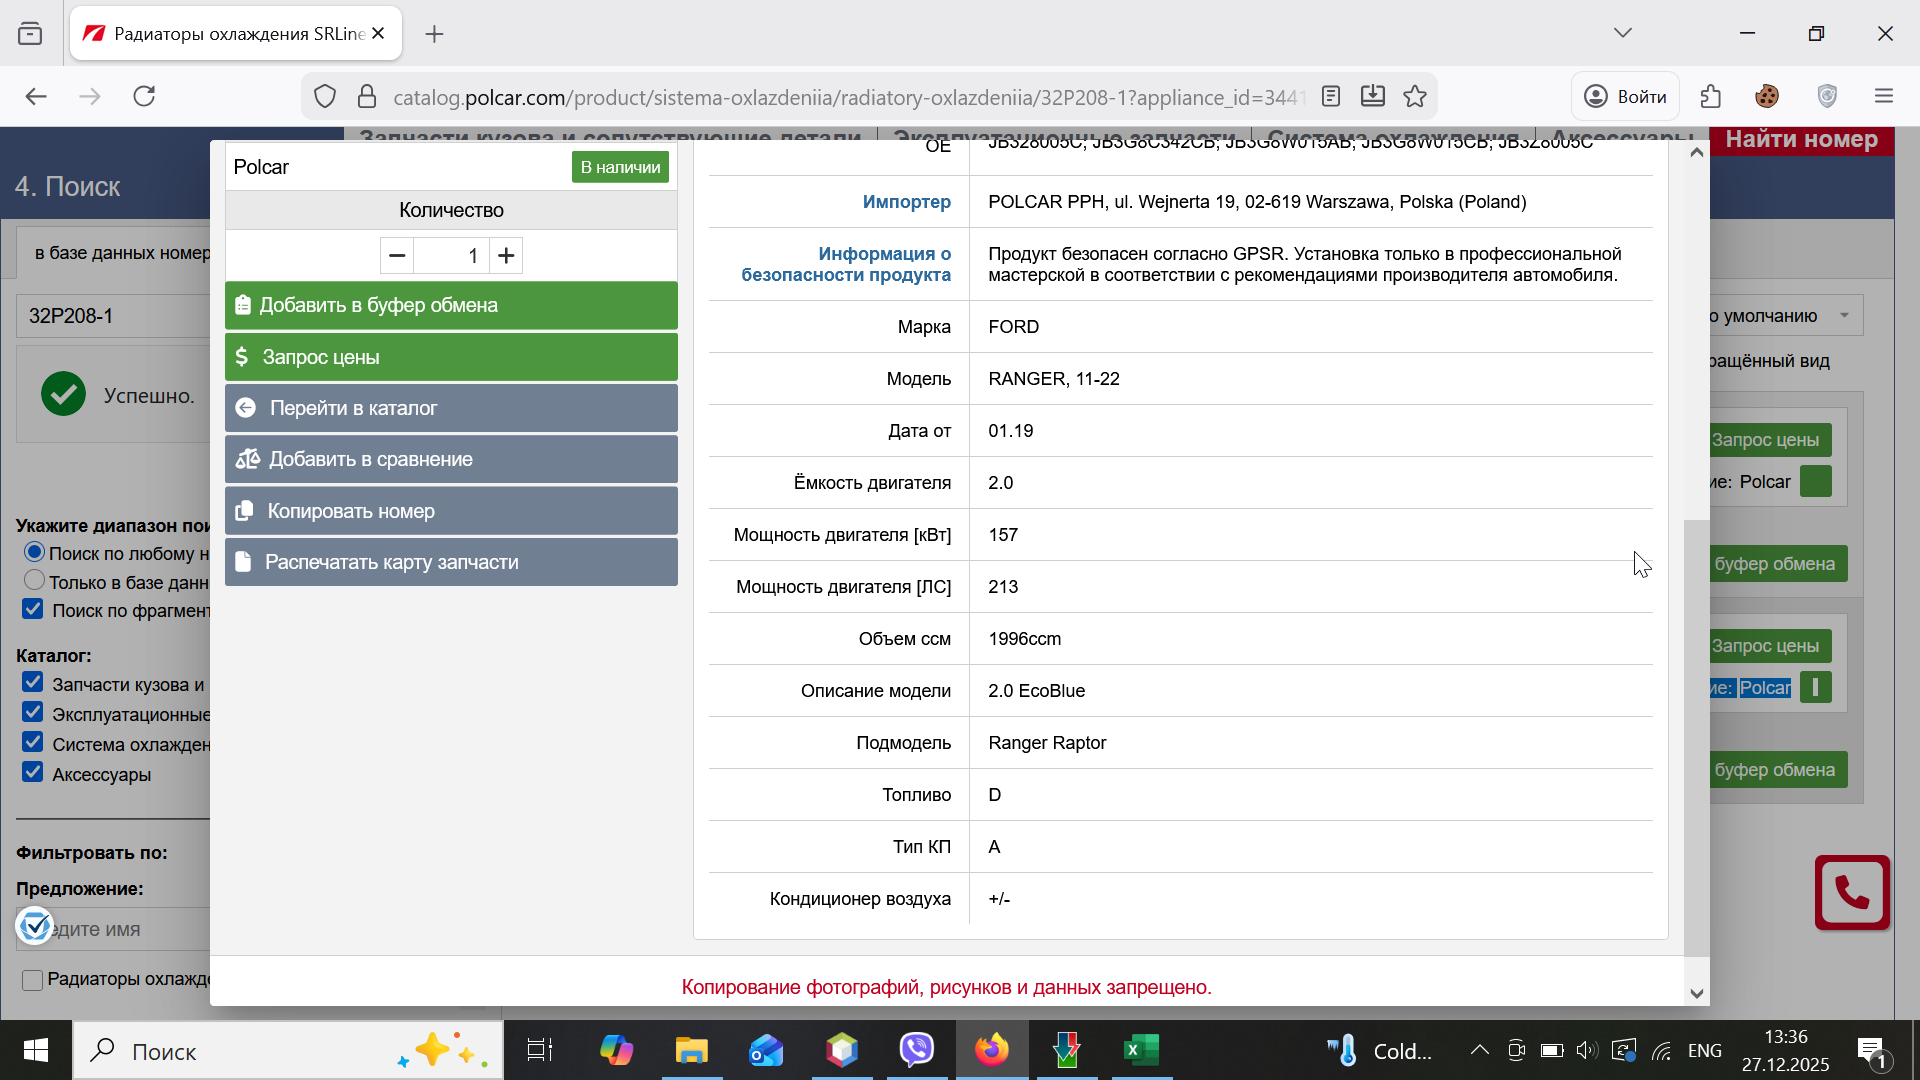Screen dimensions: 1920x1080
Task: Select 'Поиск по любому' radio button
Action: pyautogui.click(x=34, y=552)
